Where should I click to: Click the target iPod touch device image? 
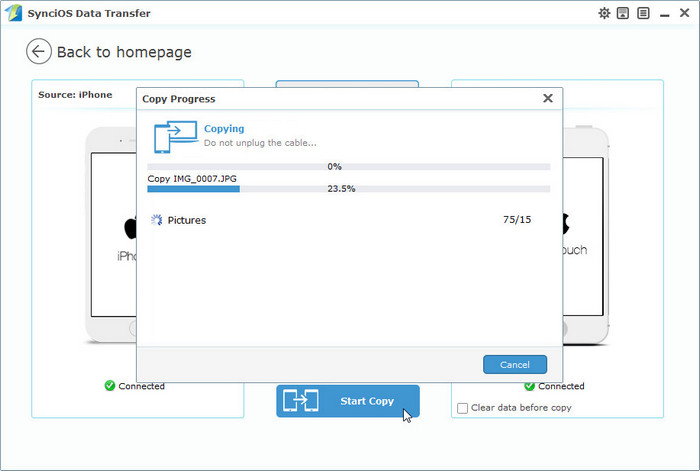[x=586, y=235]
